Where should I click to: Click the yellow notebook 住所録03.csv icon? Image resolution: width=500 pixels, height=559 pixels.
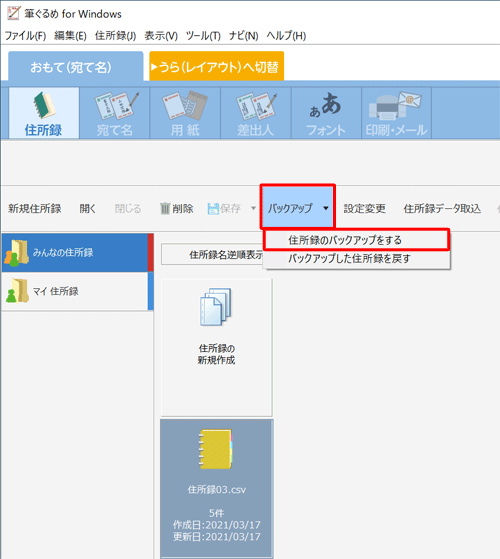click(x=216, y=449)
